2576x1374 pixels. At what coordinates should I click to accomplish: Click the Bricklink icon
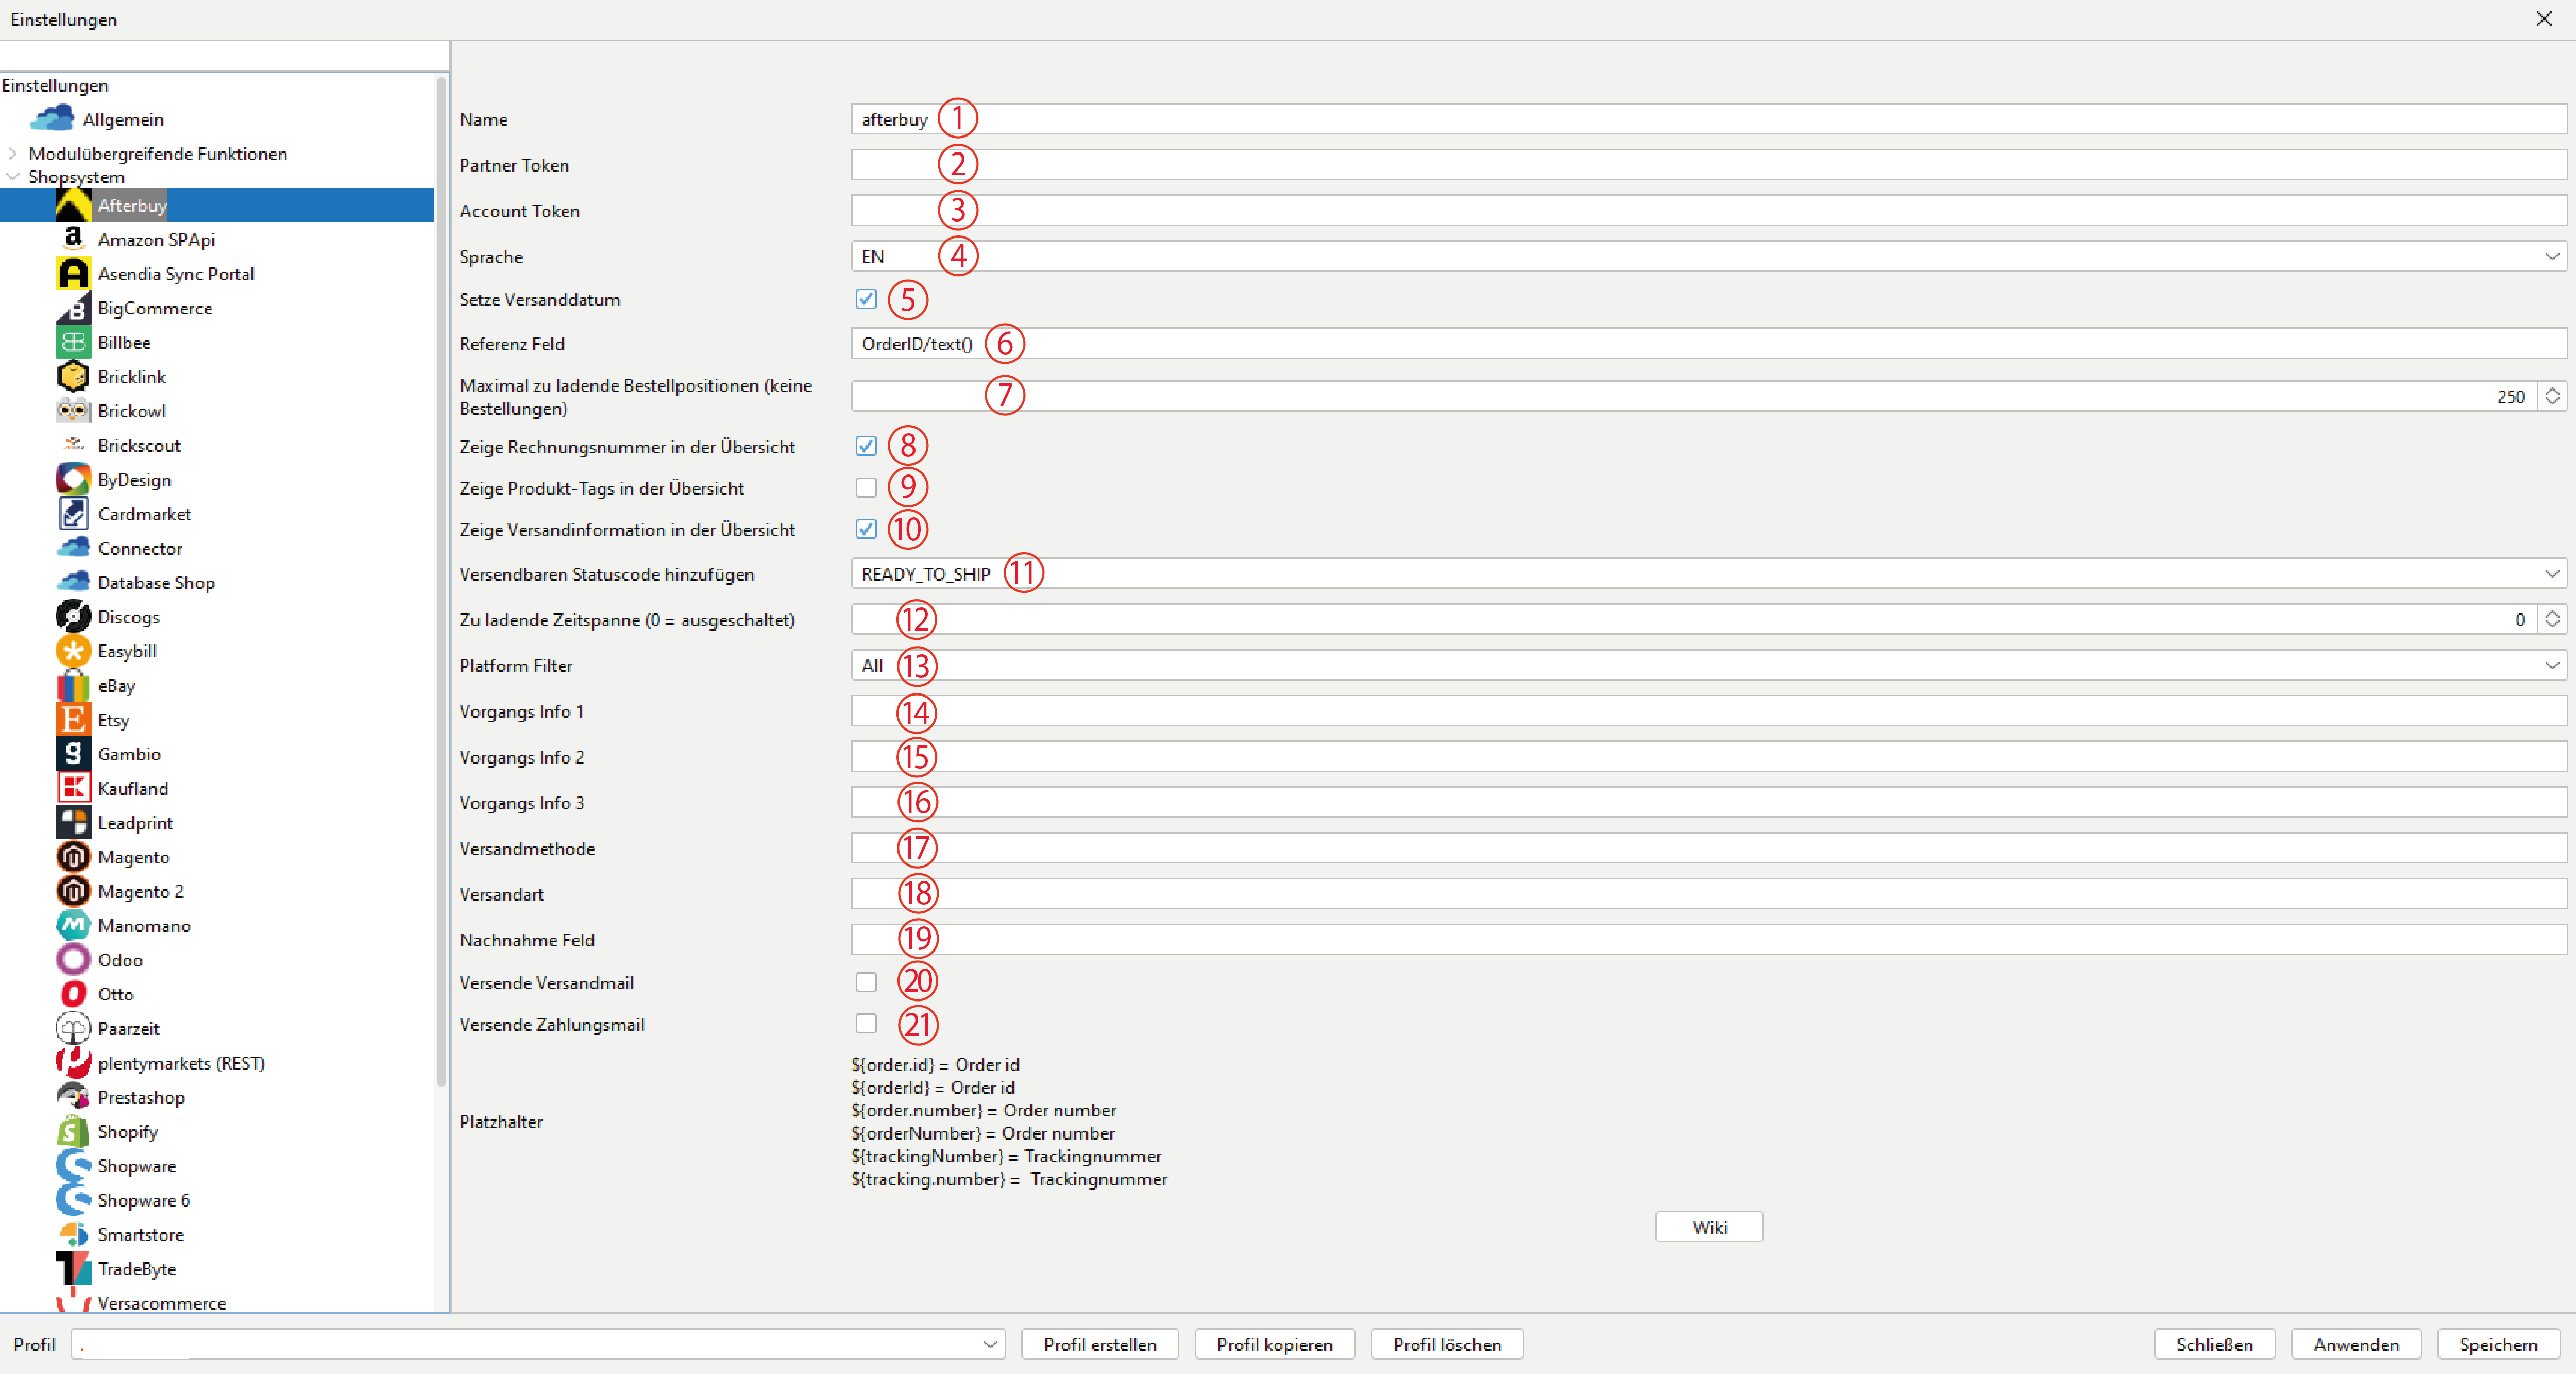[x=73, y=376]
